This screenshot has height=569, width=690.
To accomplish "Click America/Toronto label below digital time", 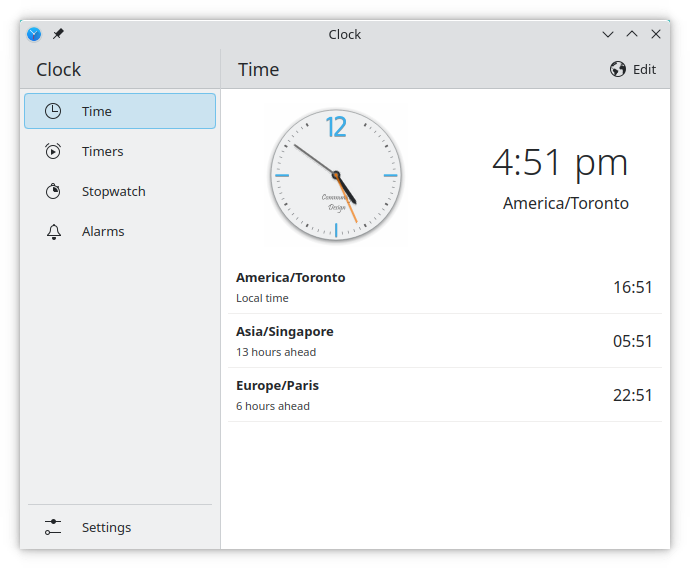I will [x=565, y=203].
